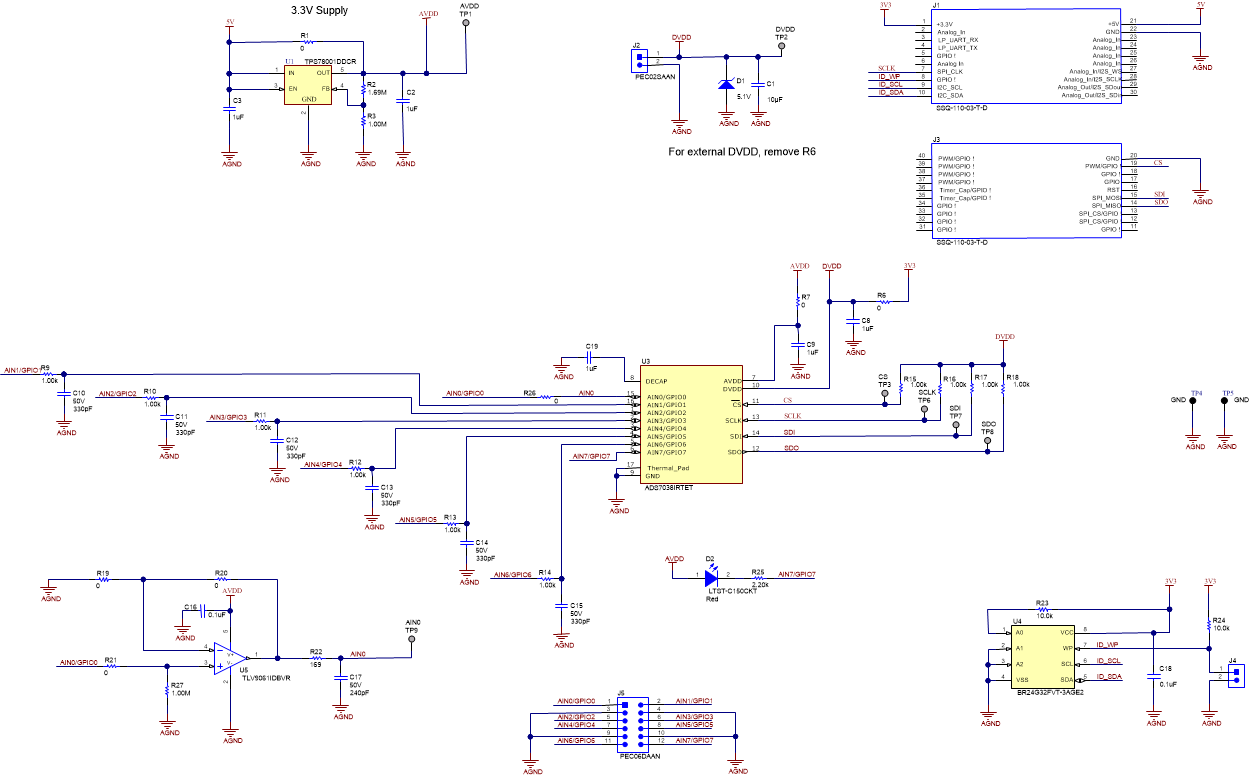Select the 5.1V zener diode D1 symbol
The image size is (1249, 776).
click(x=728, y=85)
